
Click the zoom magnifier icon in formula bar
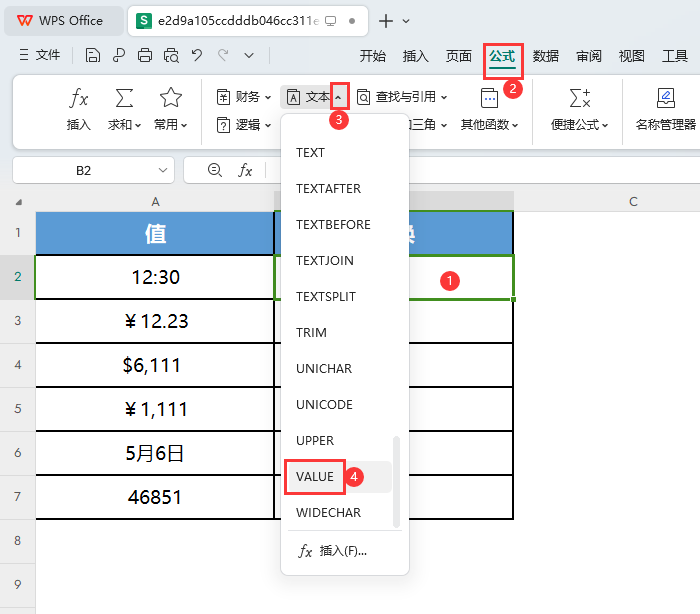[215, 170]
